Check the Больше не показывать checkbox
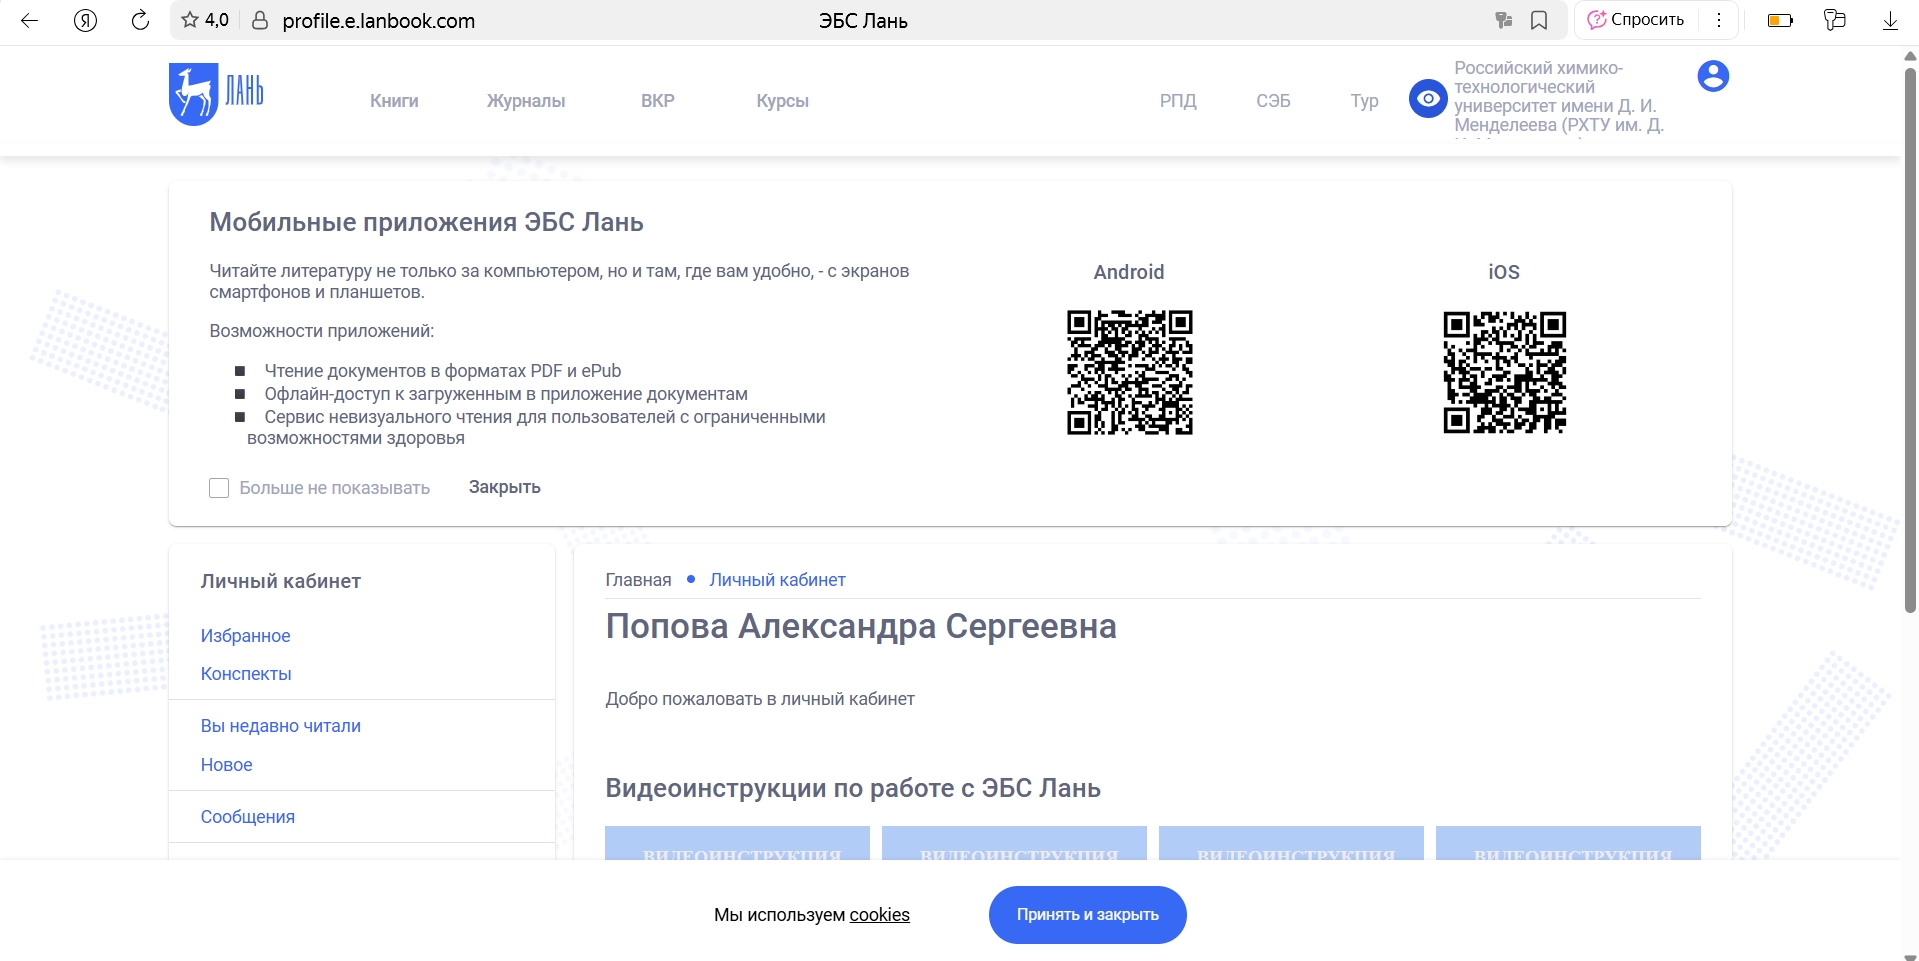1919x961 pixels. click(x=219, y=488)
